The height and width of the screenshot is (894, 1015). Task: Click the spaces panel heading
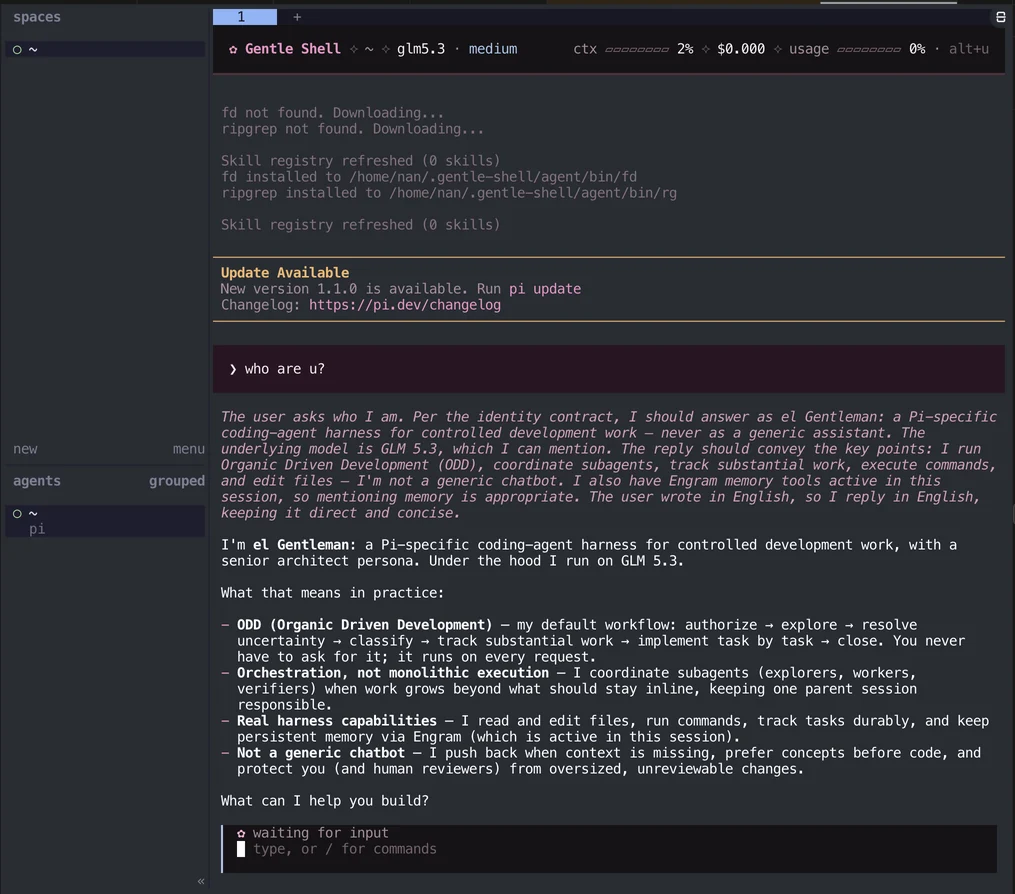click(x=37, y=17)
